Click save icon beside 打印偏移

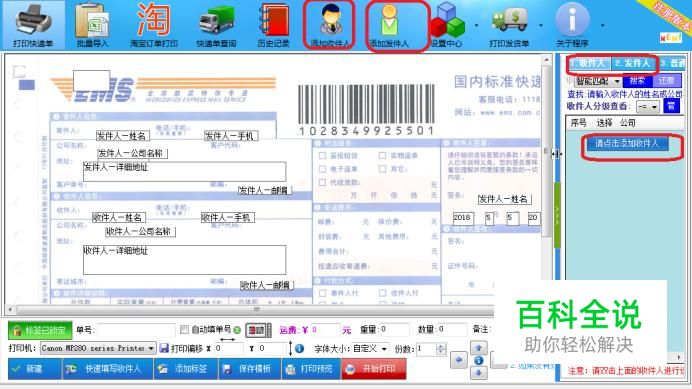click(164, 348)
